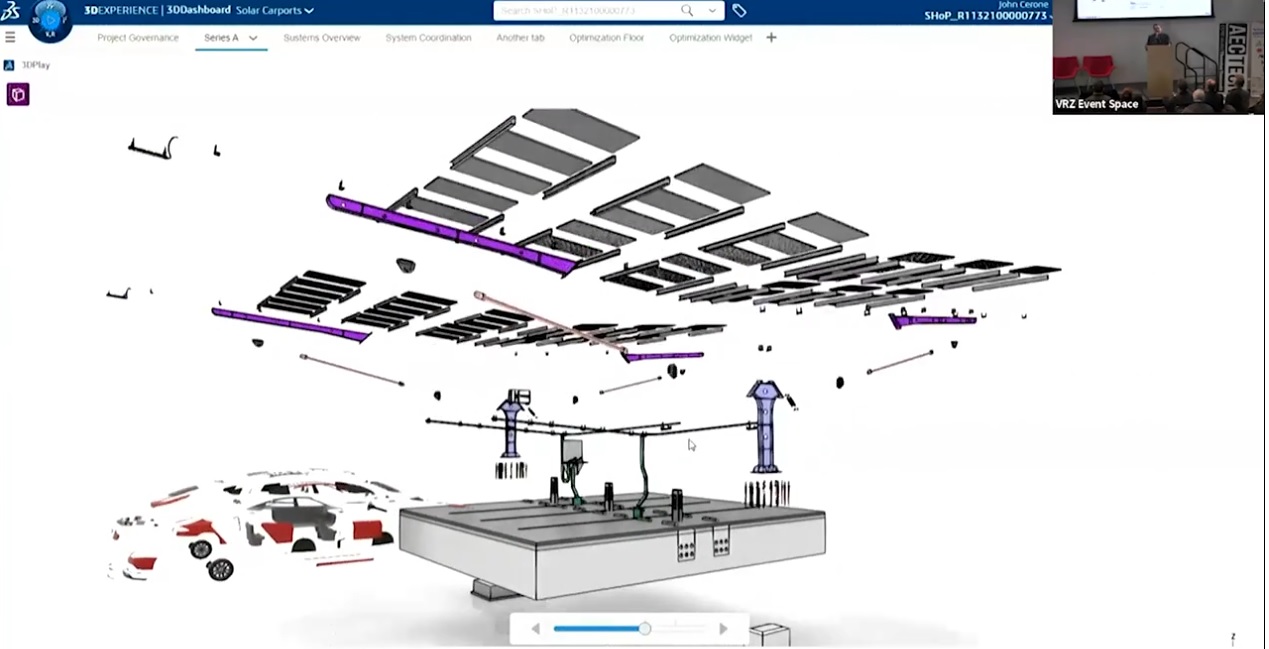The width and height of the screenshot is (1269, 649).
Task: Open the System Coordination tab
Action: (428, 38)
